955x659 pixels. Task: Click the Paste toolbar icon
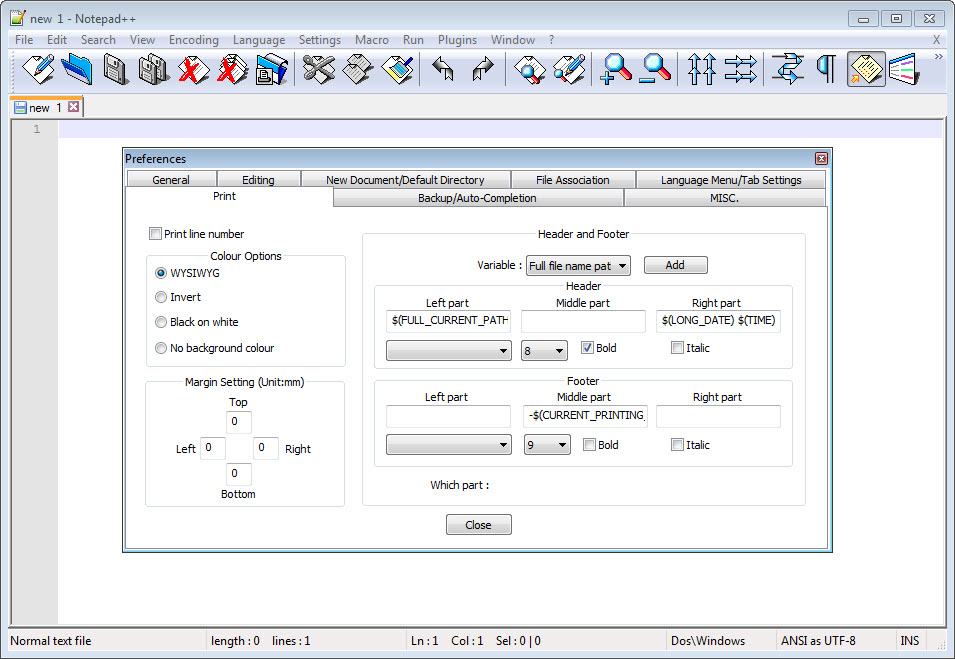pyautogui.click(x=397, y=69)
